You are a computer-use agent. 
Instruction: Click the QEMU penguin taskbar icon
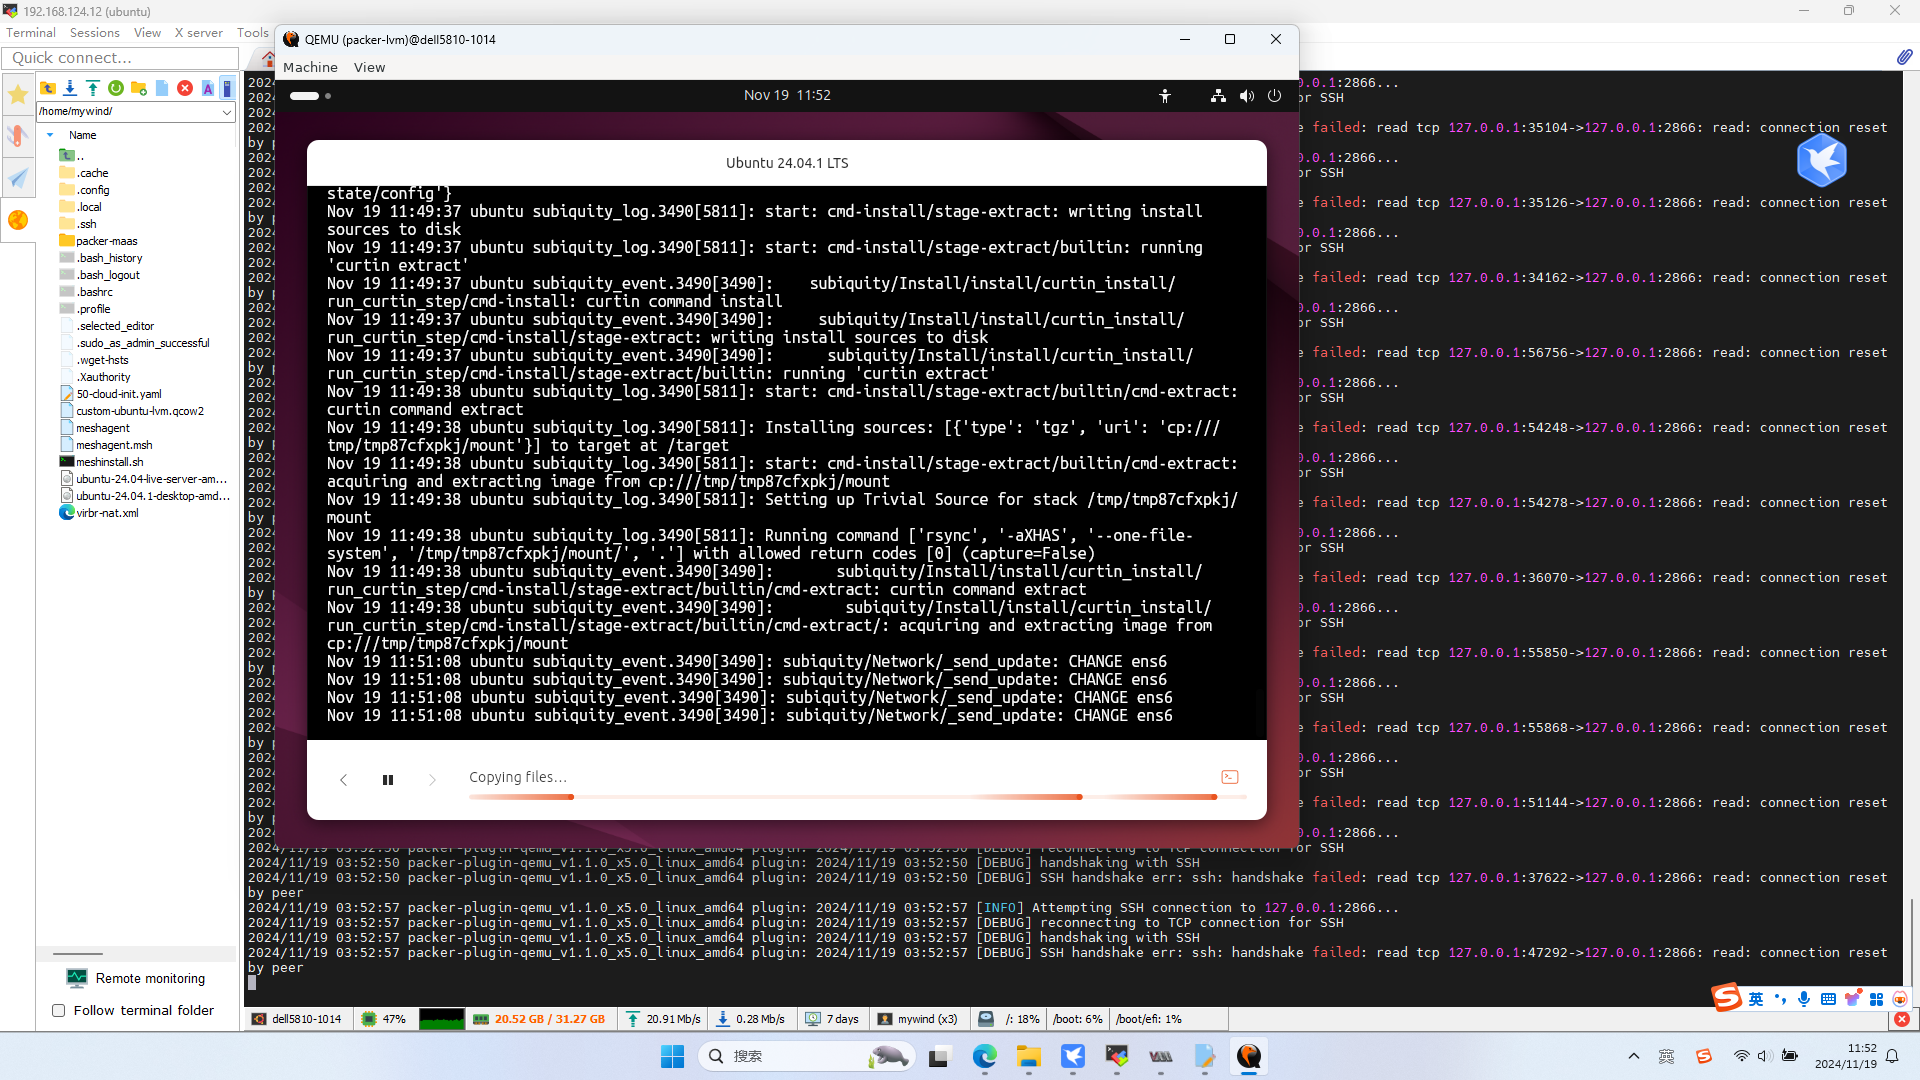[1249, 1056]
